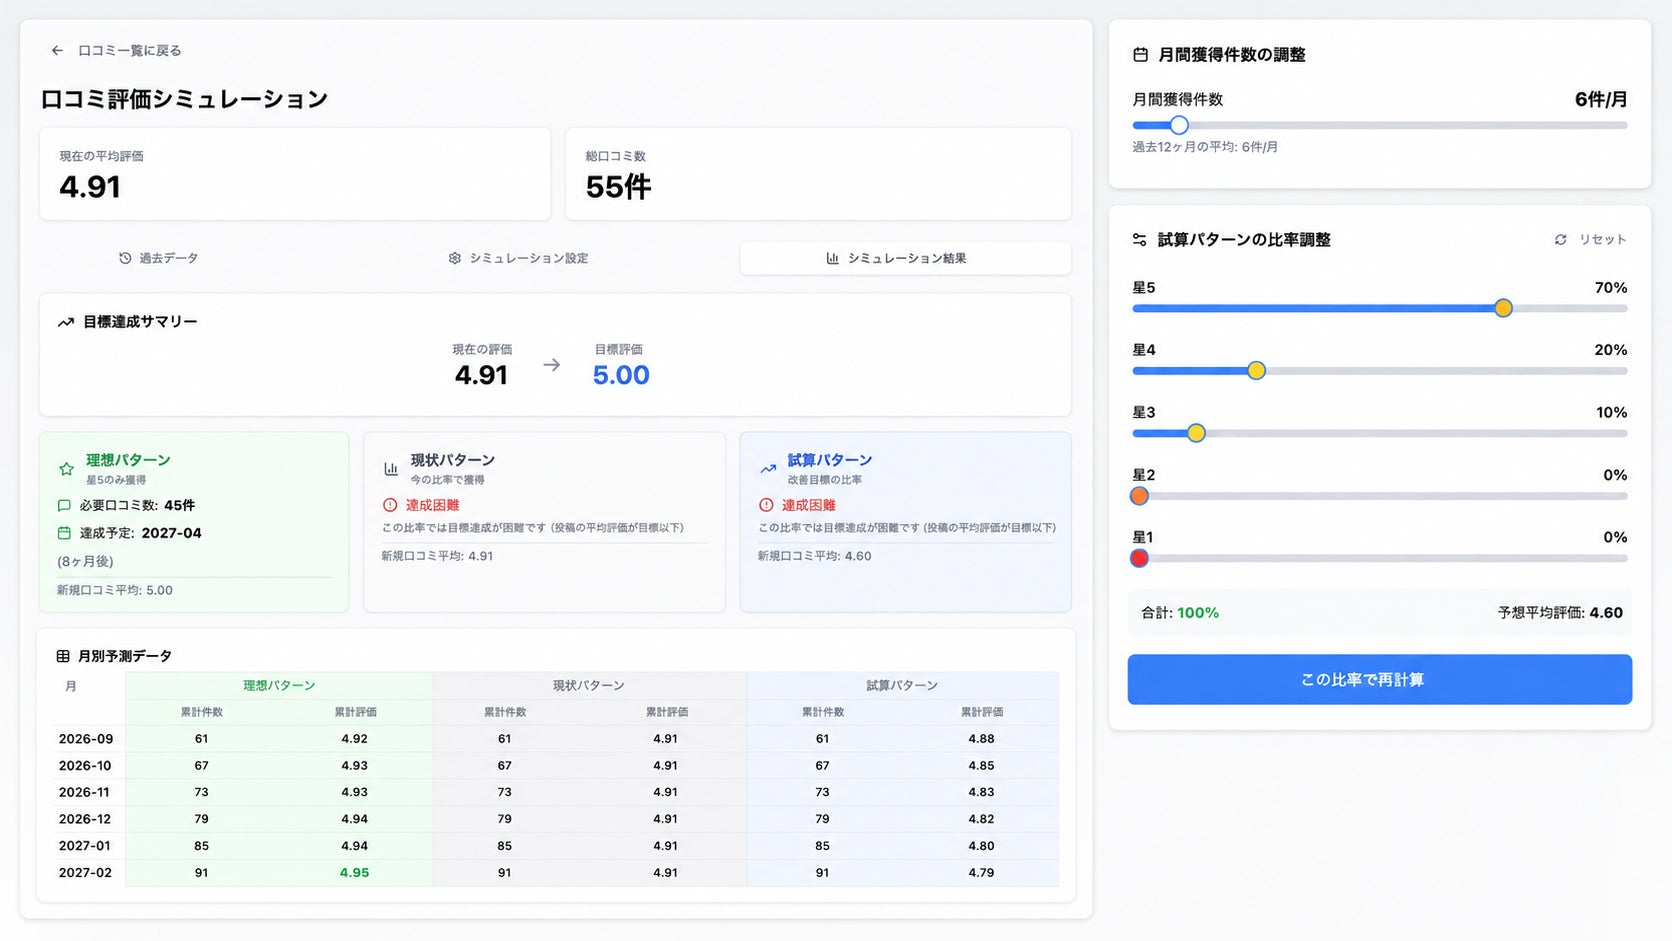Click the 月間獲得件数 slider handle
The image size is (1672, 941).
pos(1179,125)
